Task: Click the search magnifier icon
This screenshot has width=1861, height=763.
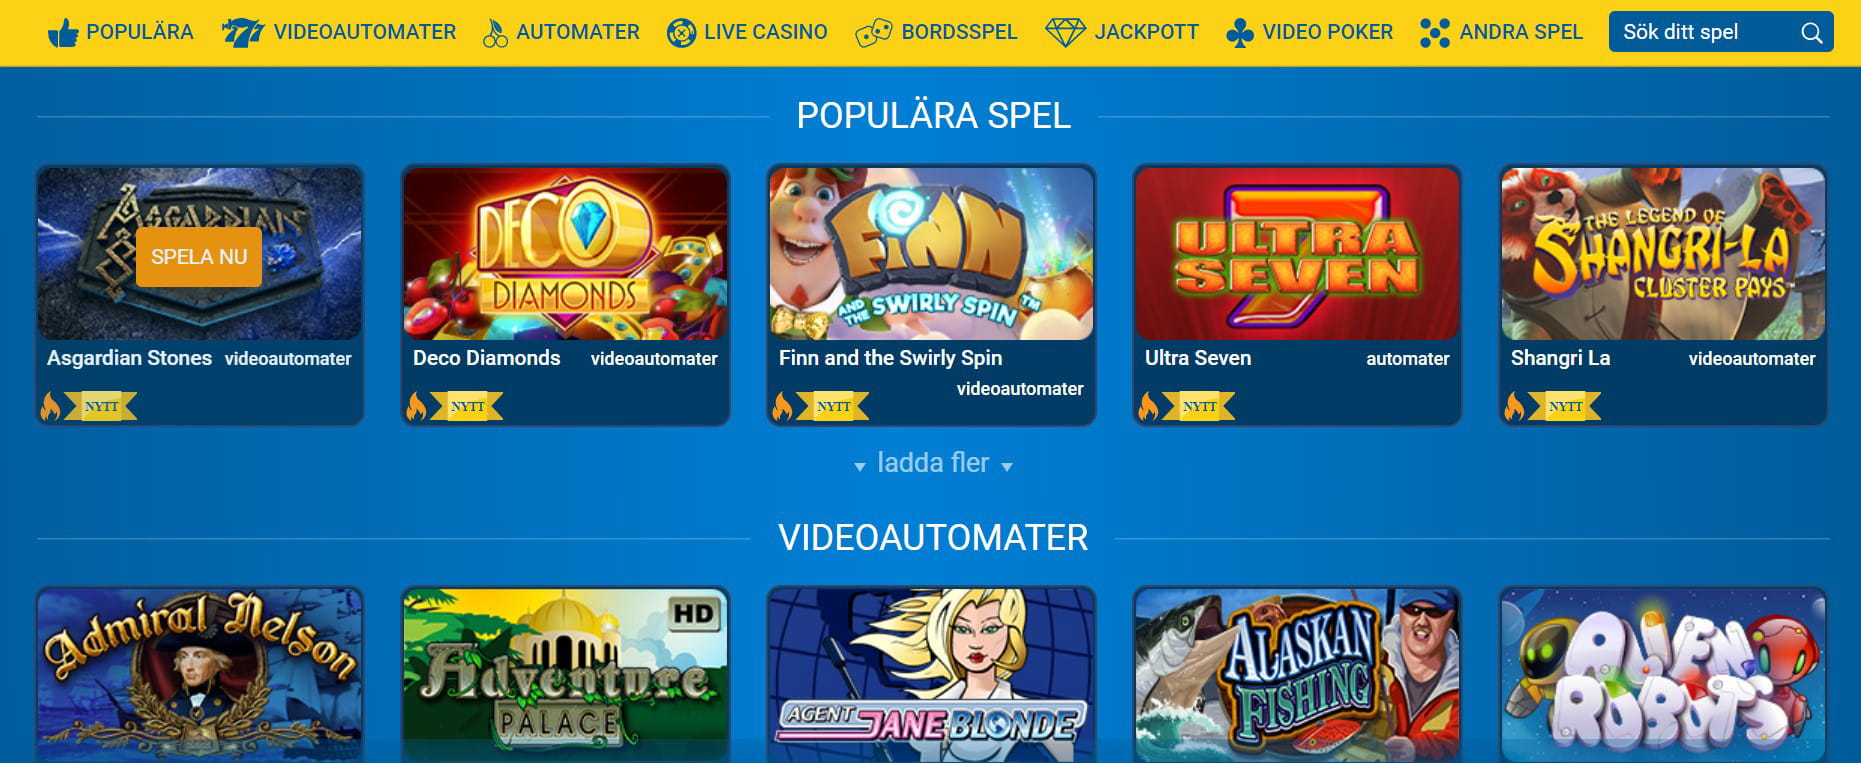Action: (x=1811, y=33)
